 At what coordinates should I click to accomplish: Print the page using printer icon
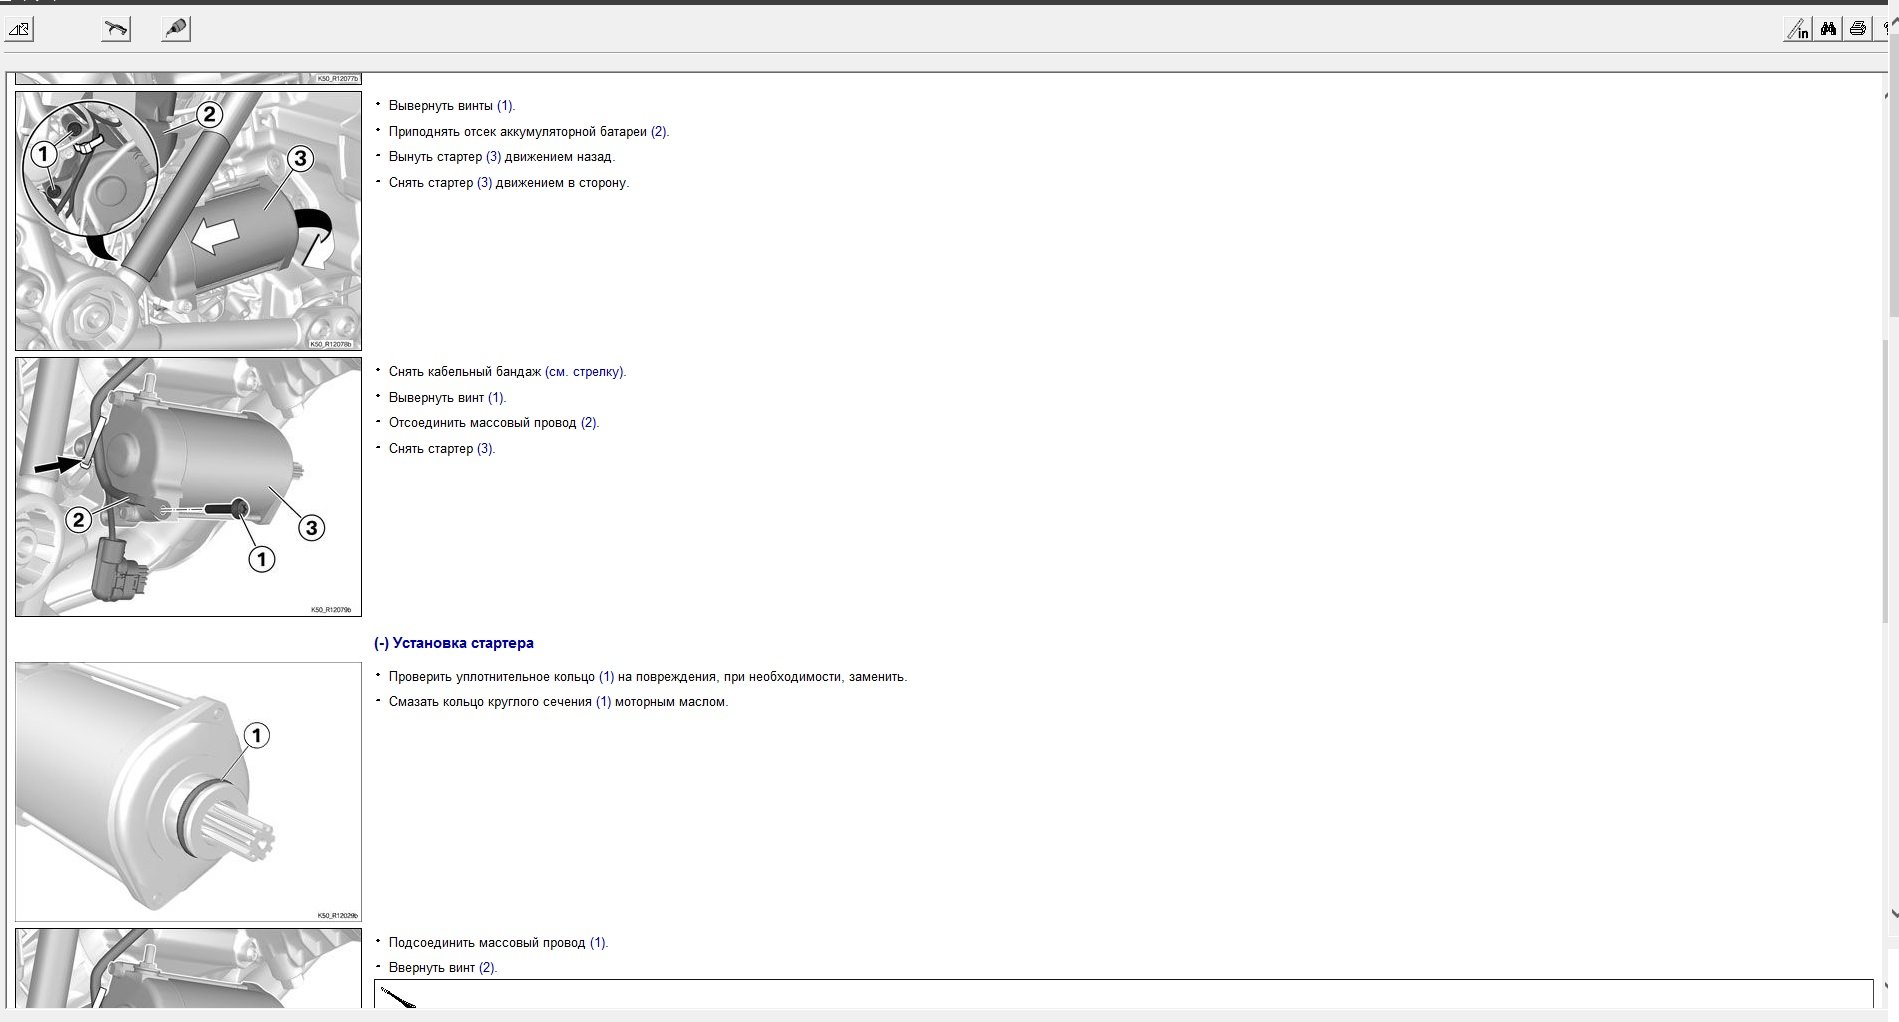tap(1858, 29)
